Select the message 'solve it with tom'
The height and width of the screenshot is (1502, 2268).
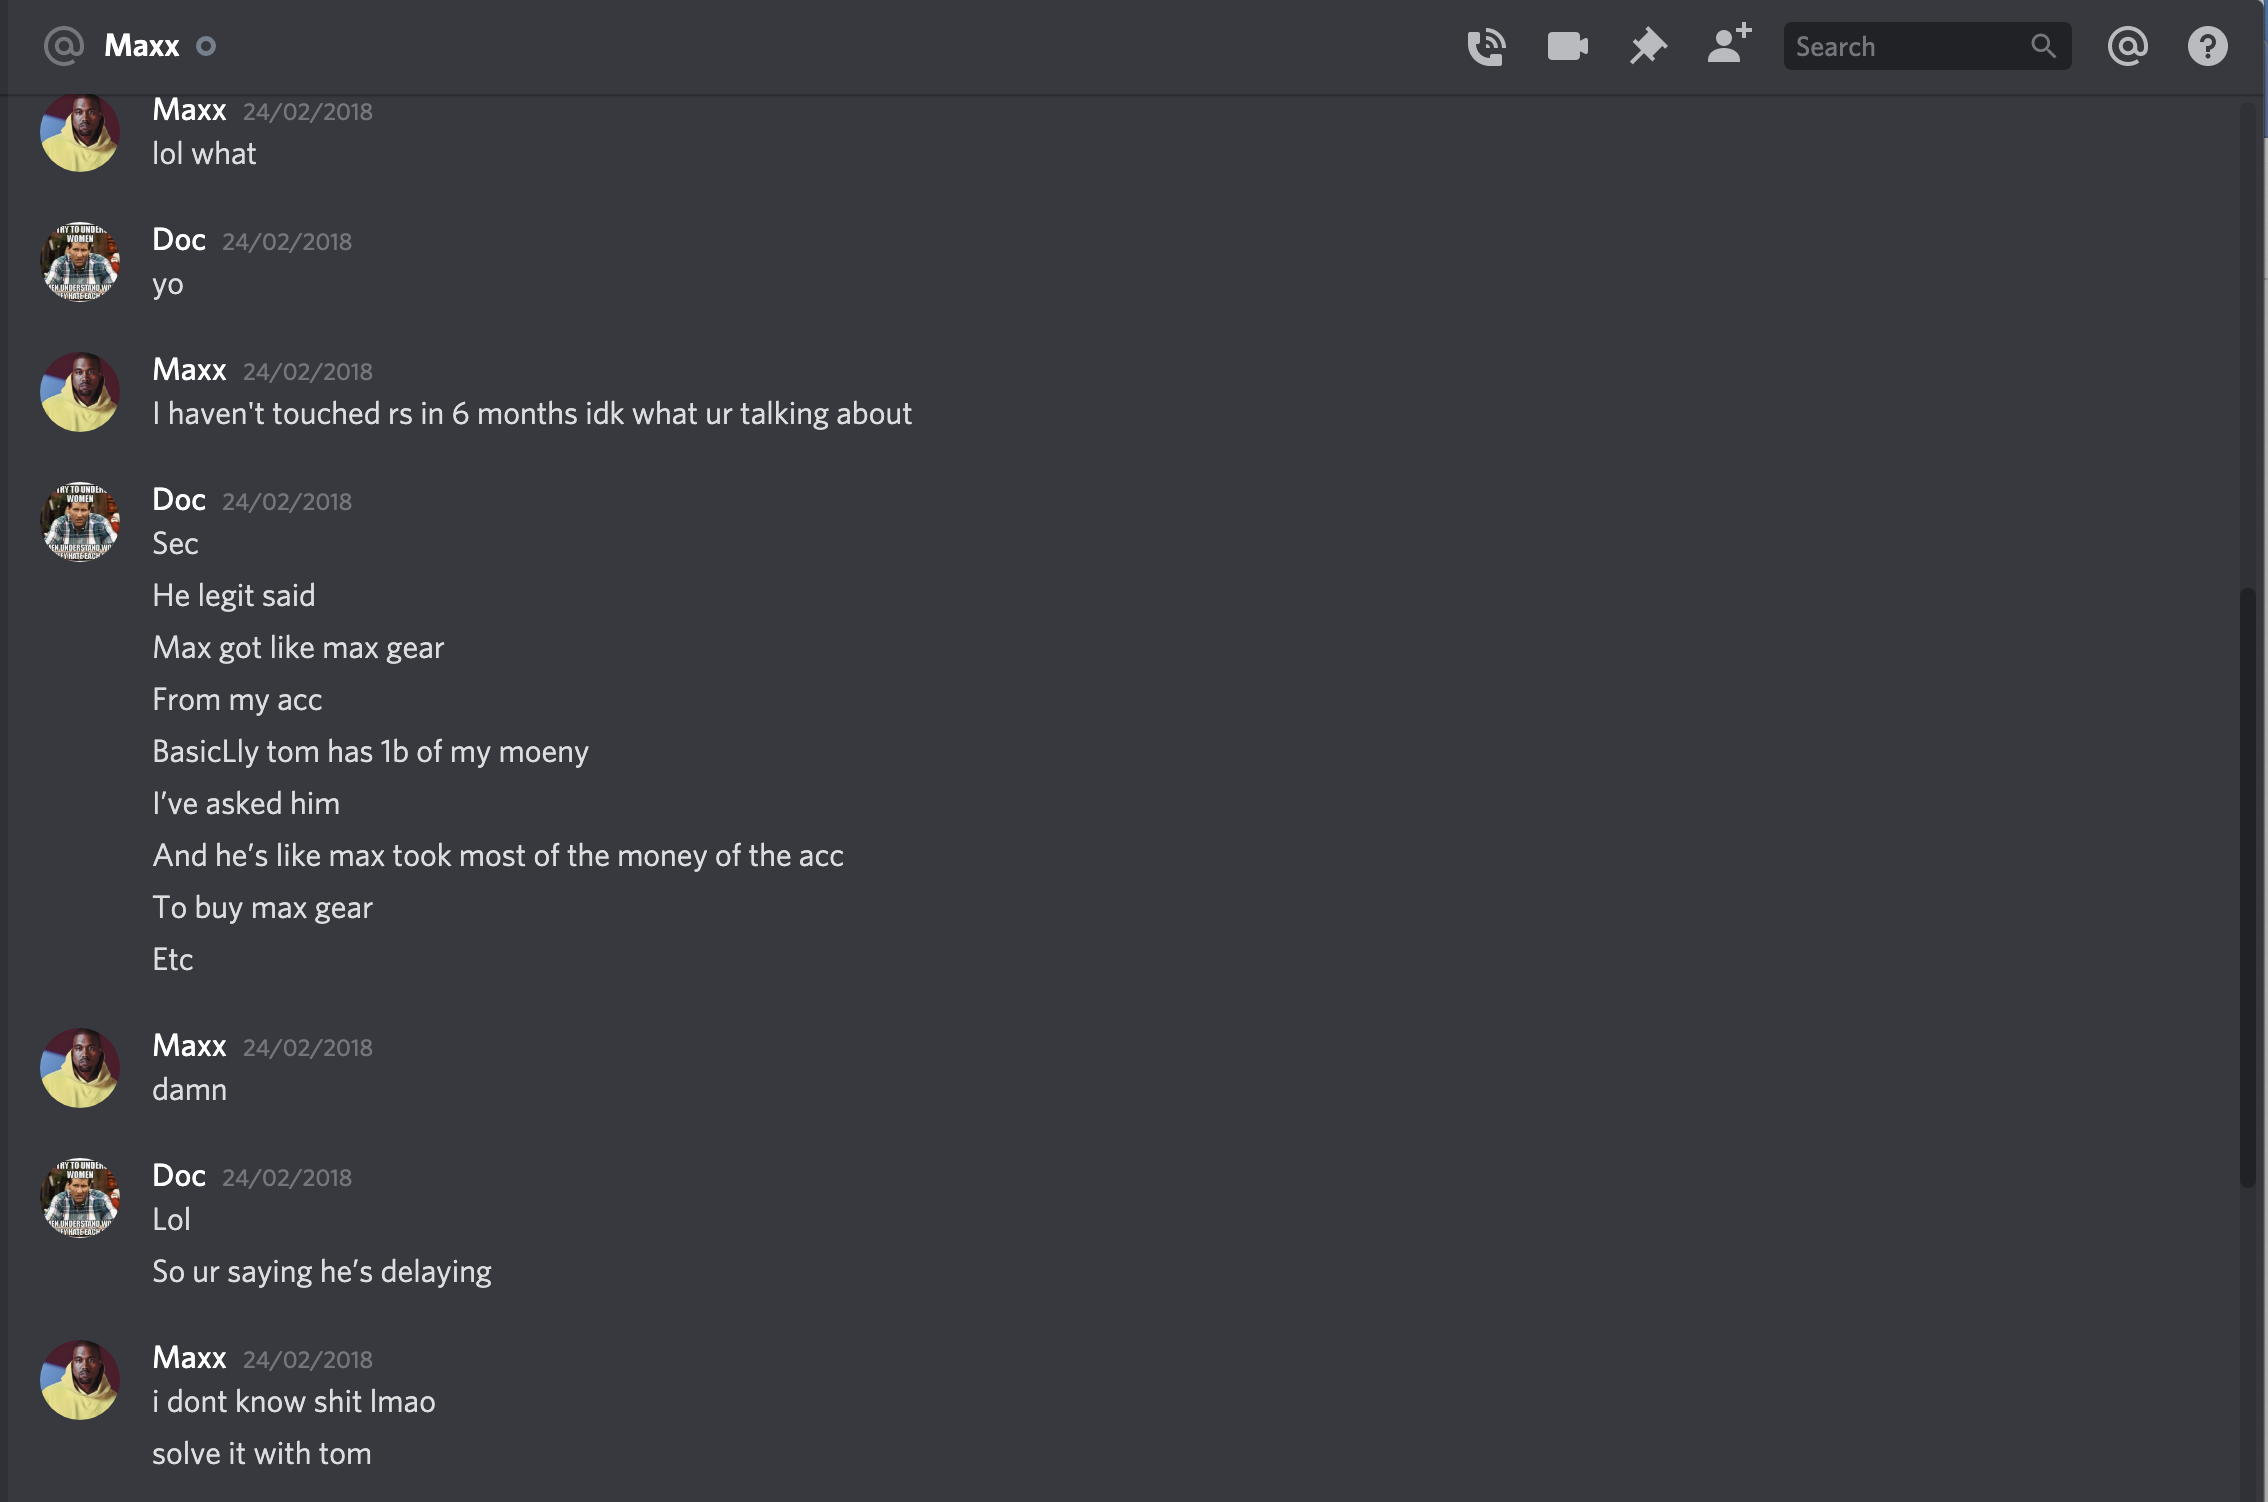point(262,1453)
